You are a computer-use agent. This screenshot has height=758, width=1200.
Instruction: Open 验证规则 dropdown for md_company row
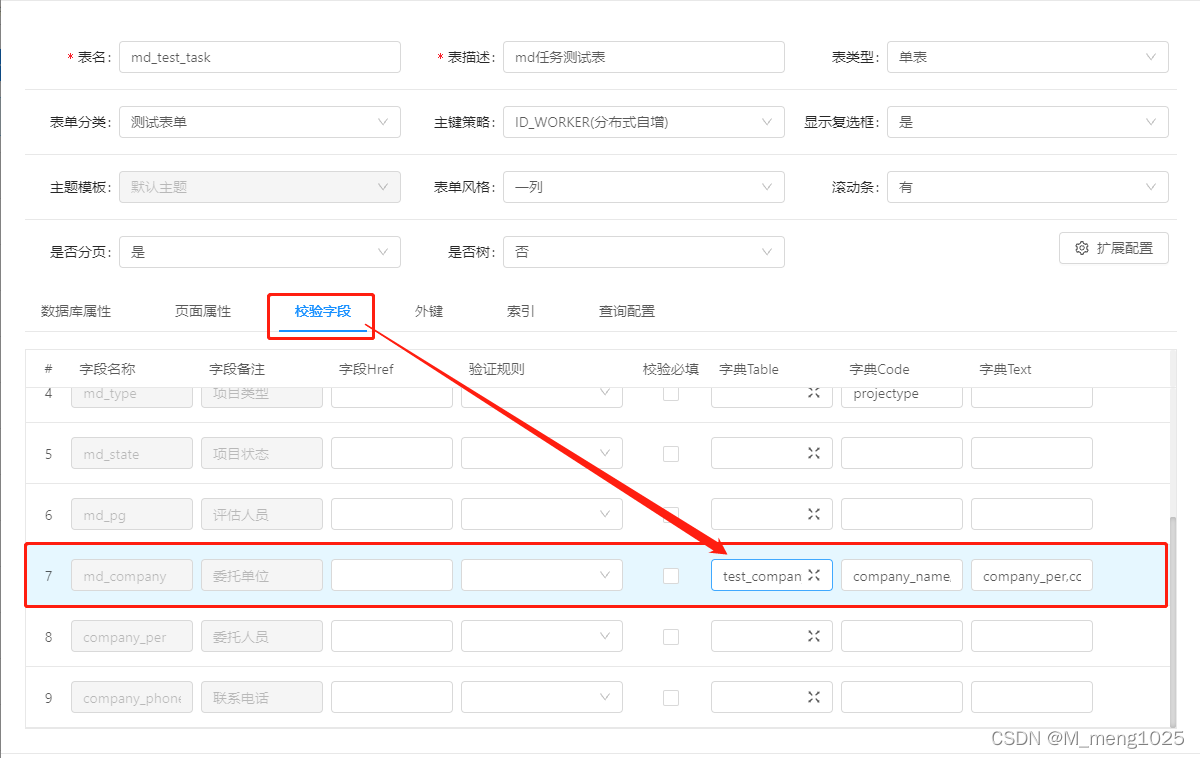pos(542,575)
